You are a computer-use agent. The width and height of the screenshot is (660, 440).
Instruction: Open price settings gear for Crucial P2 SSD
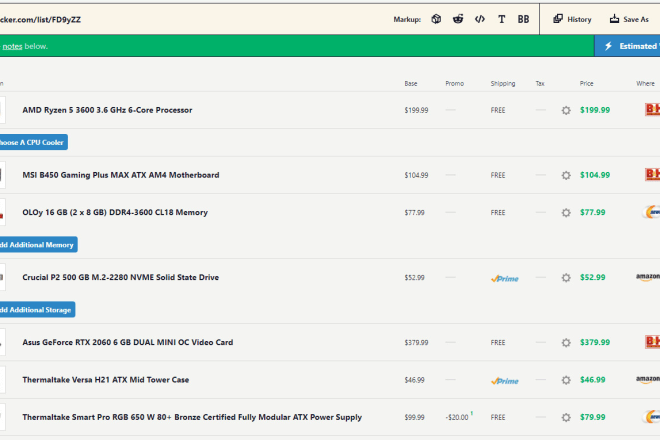pos(566,278)
